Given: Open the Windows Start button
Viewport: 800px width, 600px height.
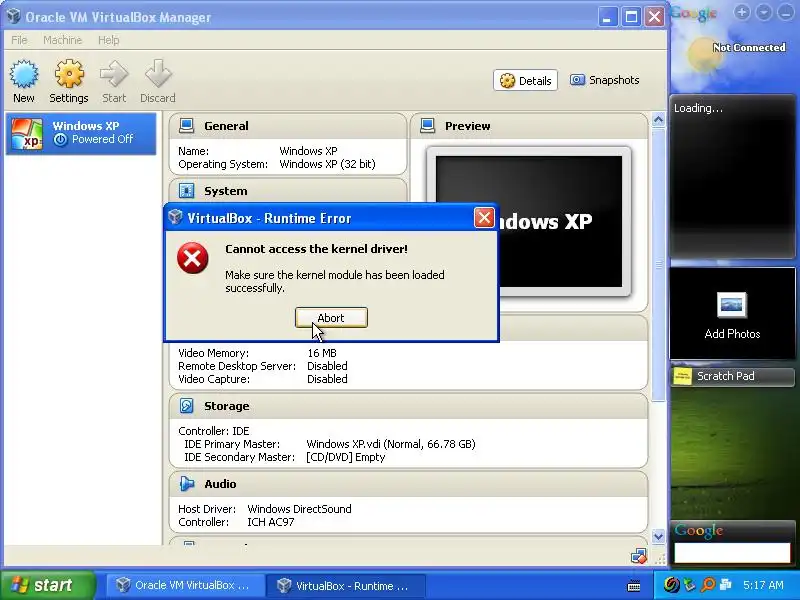Looking at the screenshot, I should (x=48, y=585).
